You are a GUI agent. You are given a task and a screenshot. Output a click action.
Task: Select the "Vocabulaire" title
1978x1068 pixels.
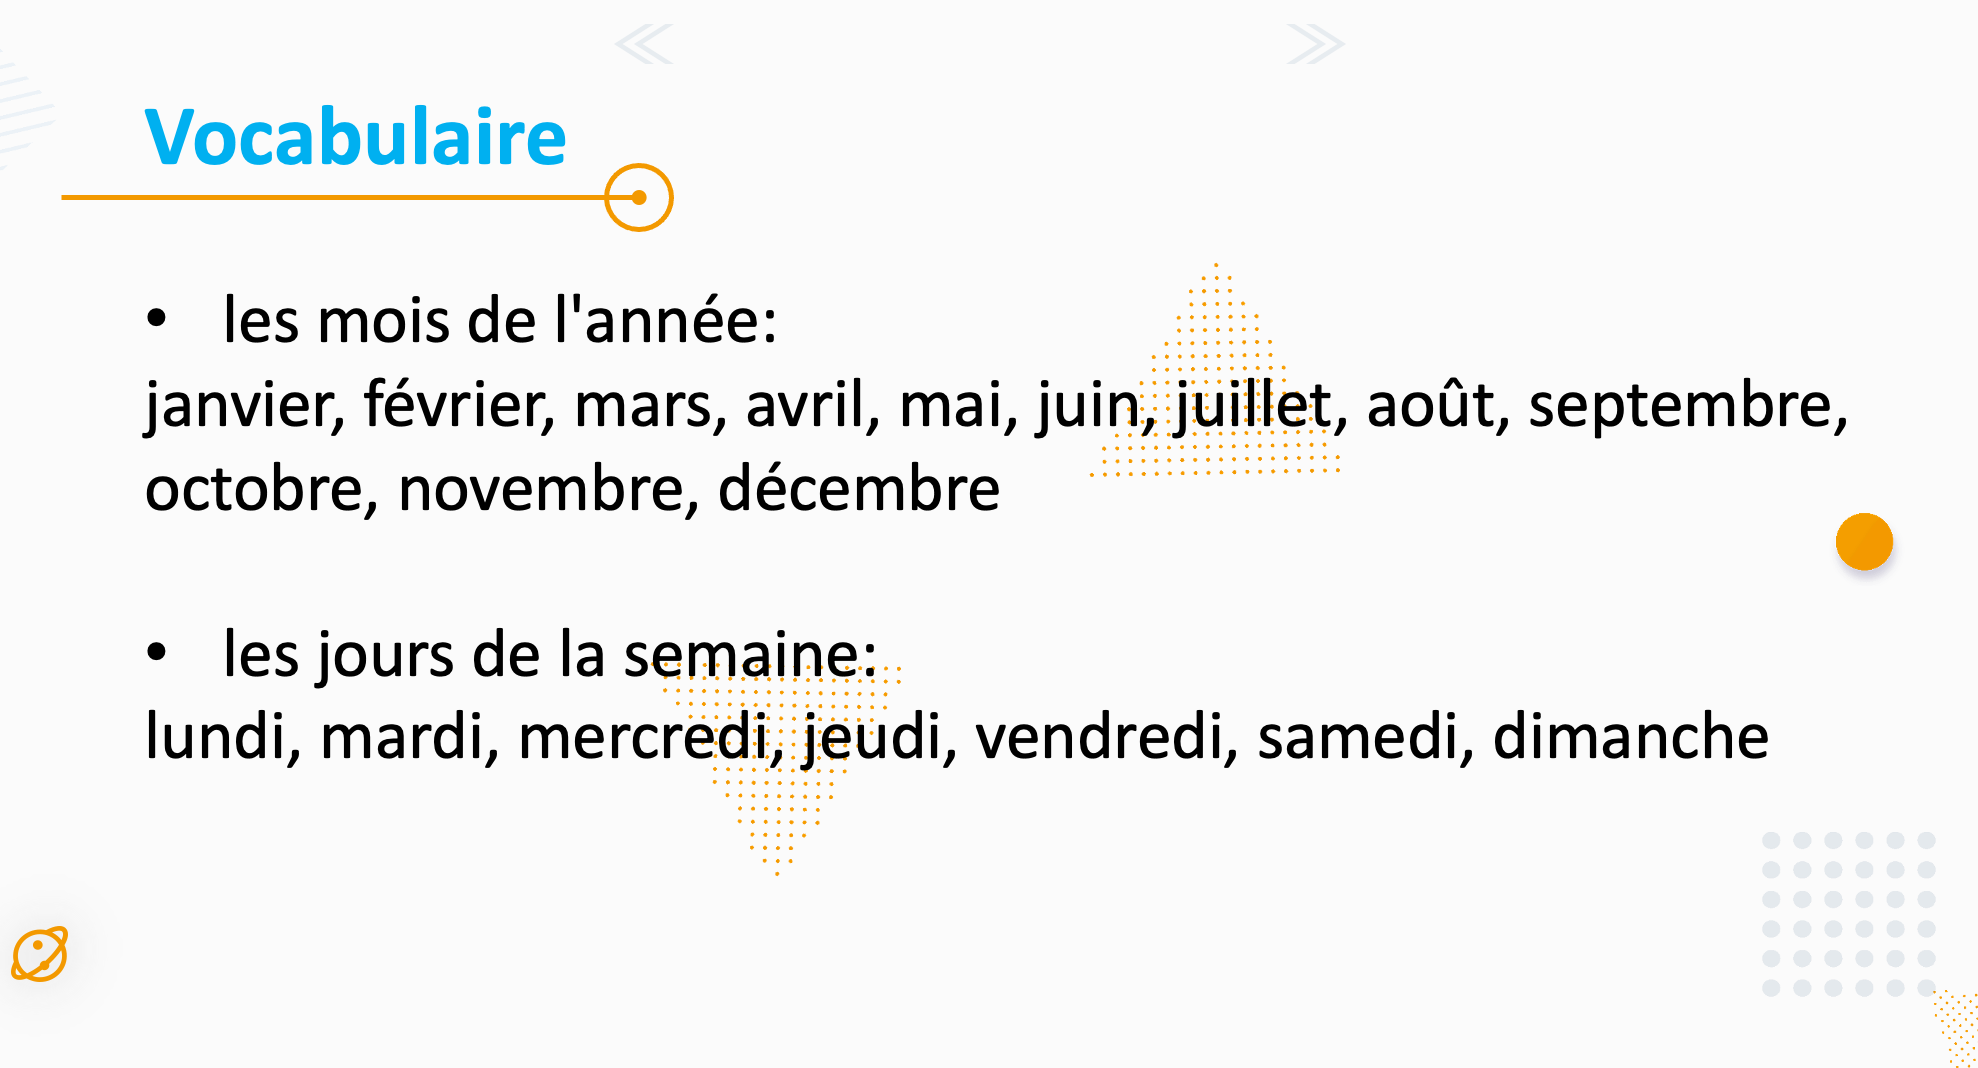[x=355, y=137]
